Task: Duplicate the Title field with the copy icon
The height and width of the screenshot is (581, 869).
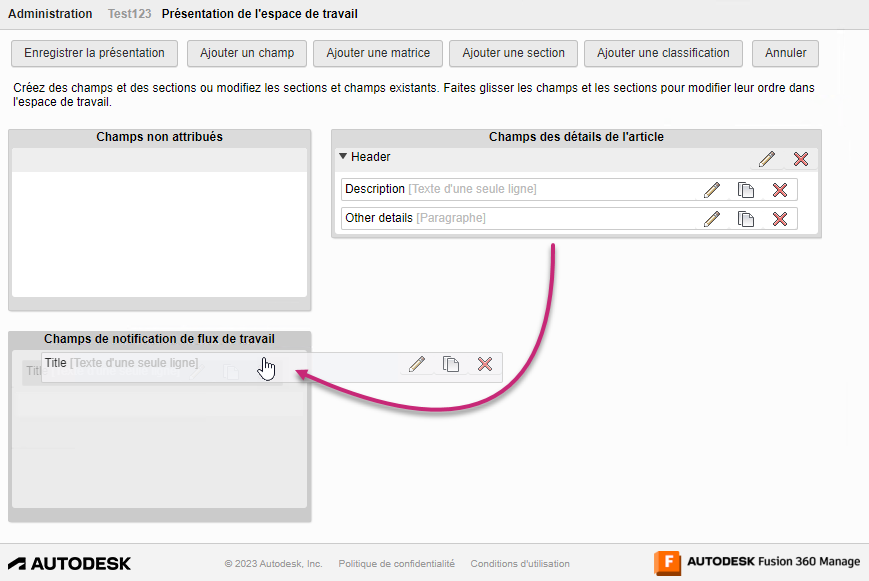Action: (451, 364)
